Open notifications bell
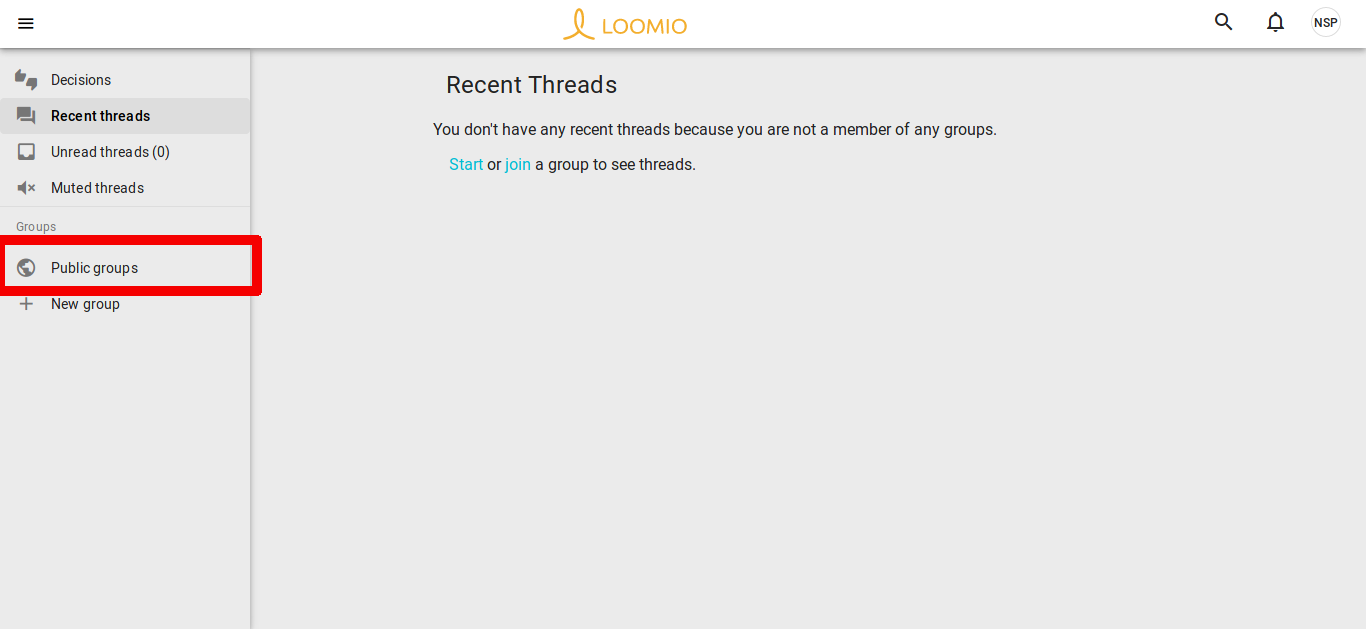Image resolution: width=1366 pixels, height=629 pixels. click(x=1275, y=22)
